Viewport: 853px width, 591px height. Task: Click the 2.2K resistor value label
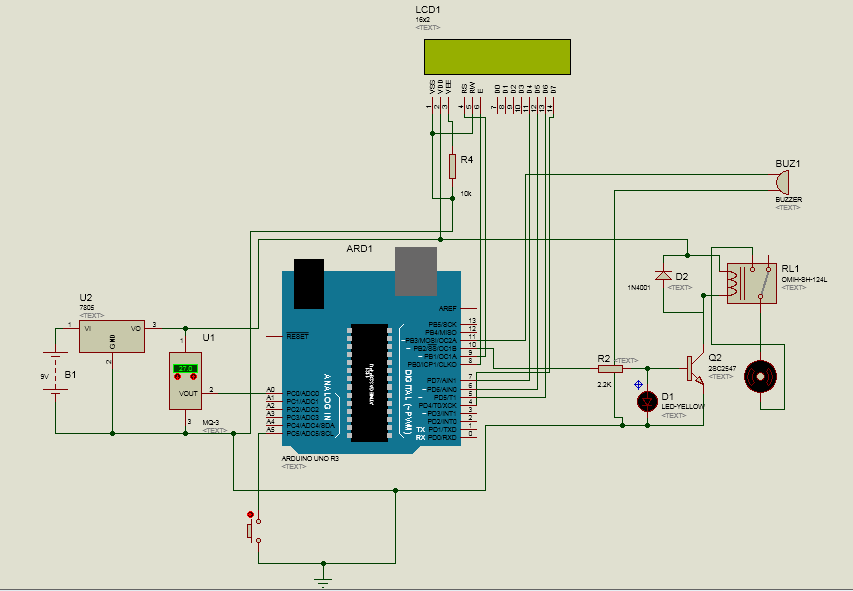604,384
